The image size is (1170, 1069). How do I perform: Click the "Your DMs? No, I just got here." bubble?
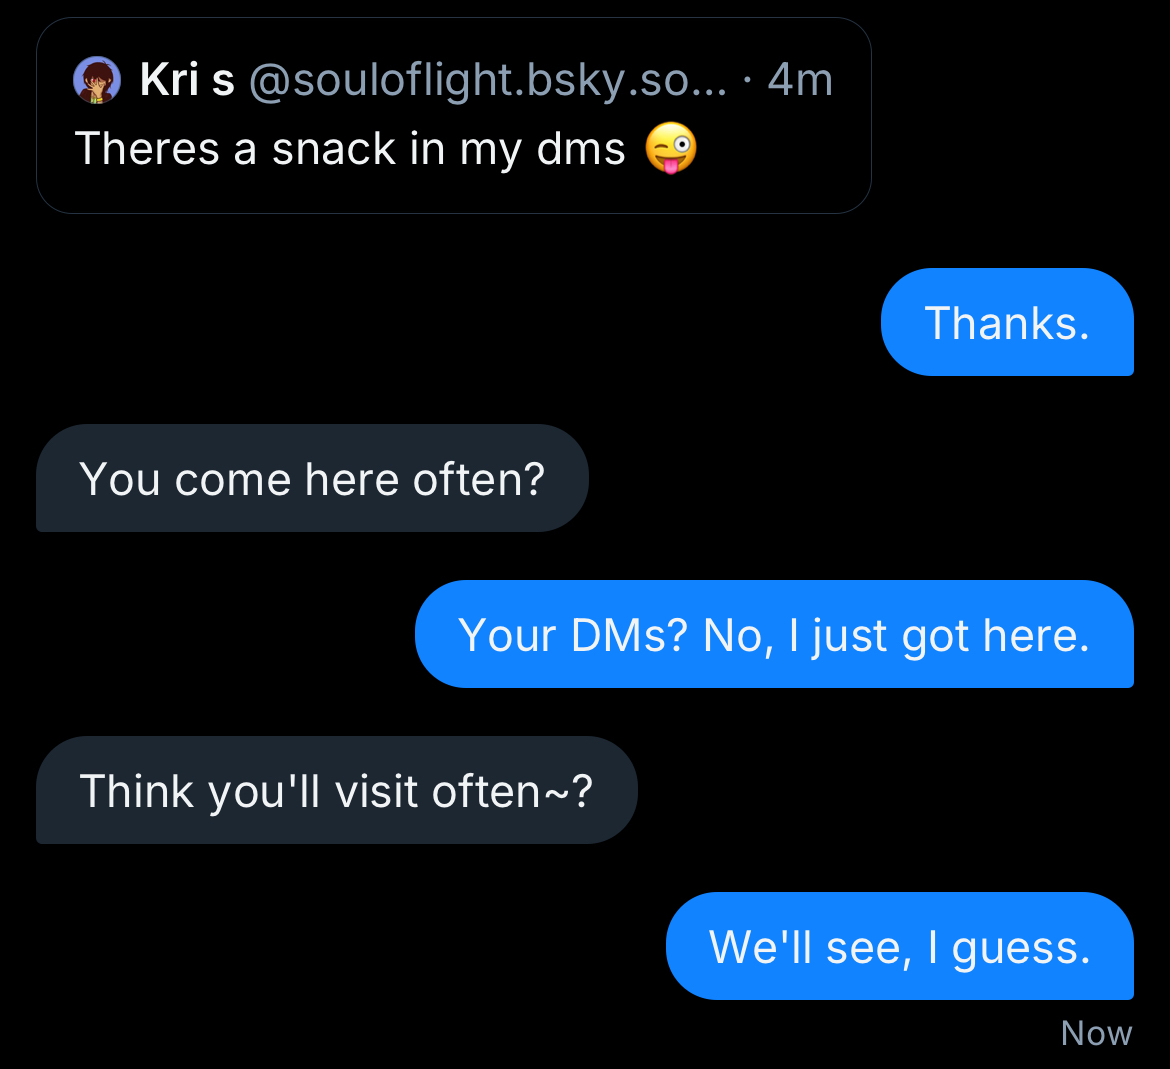[x=773, y=634]
